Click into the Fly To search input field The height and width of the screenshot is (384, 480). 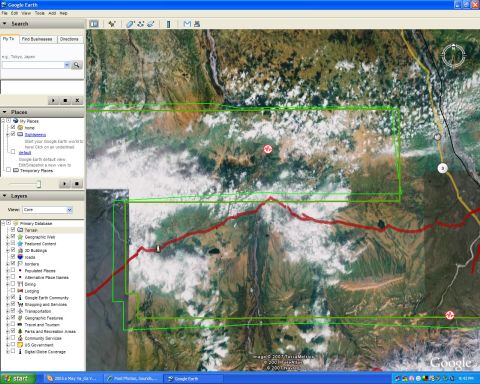pos(33,65)
